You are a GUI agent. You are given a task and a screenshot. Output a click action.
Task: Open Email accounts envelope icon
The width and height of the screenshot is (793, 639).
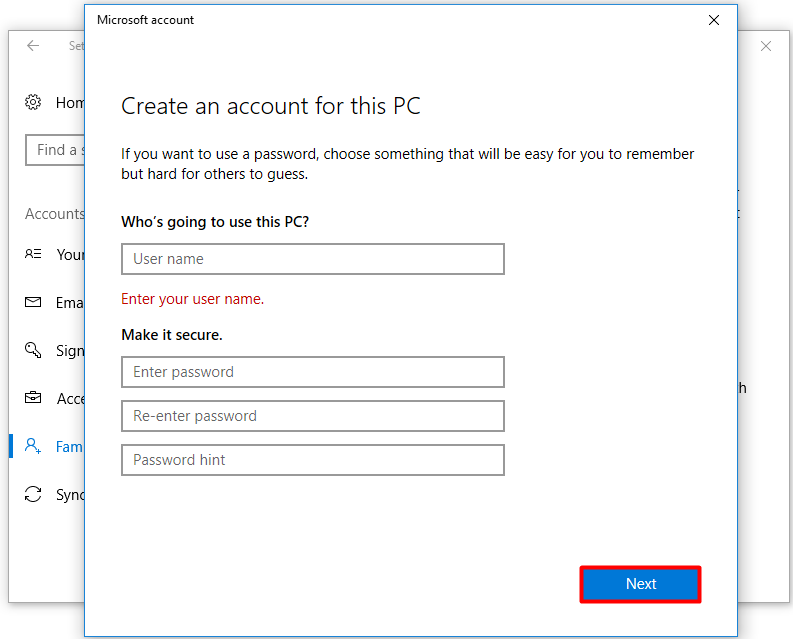click(x=33, y=303)
